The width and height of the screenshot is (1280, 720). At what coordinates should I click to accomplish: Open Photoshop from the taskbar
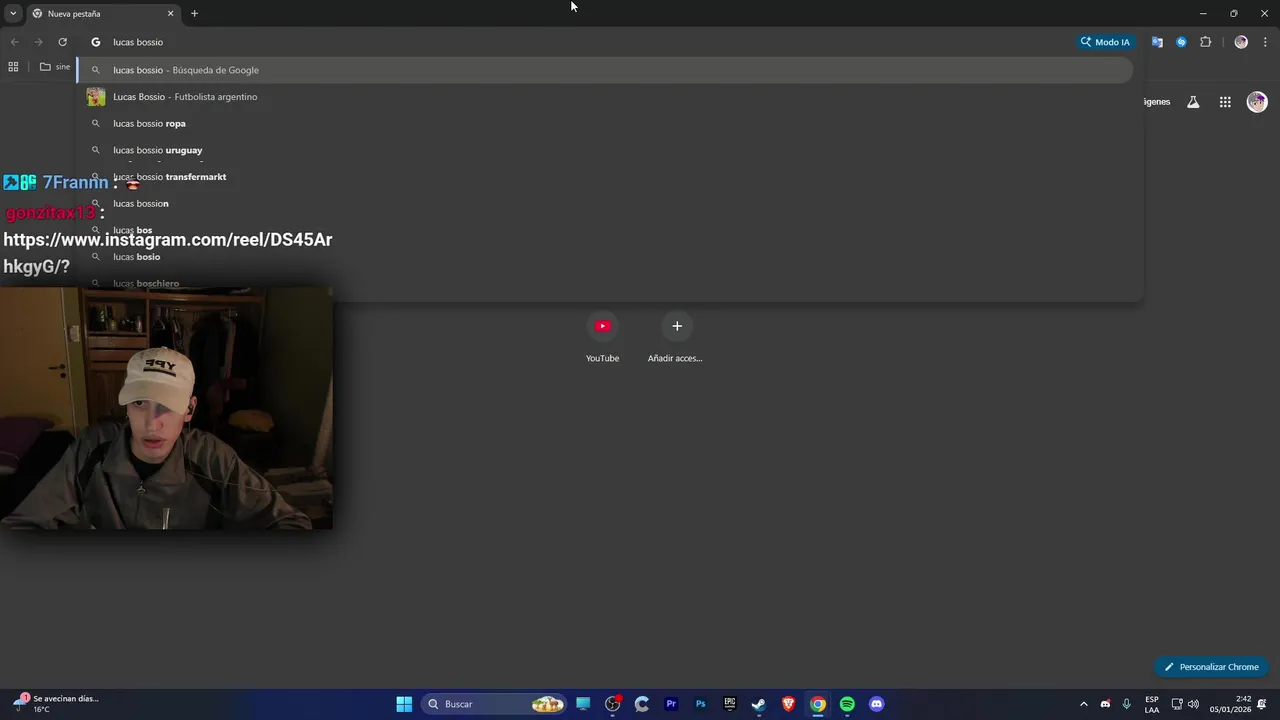(x=700, y=704)
